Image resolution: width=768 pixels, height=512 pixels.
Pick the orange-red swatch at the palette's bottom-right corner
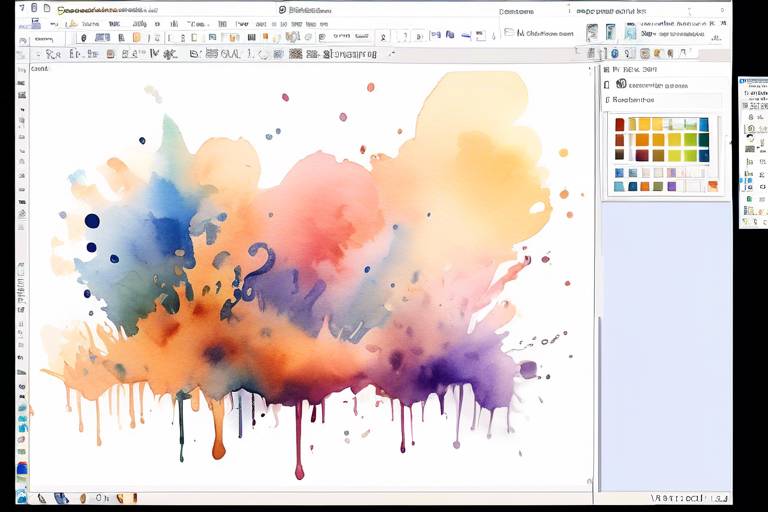pos(713,186)
